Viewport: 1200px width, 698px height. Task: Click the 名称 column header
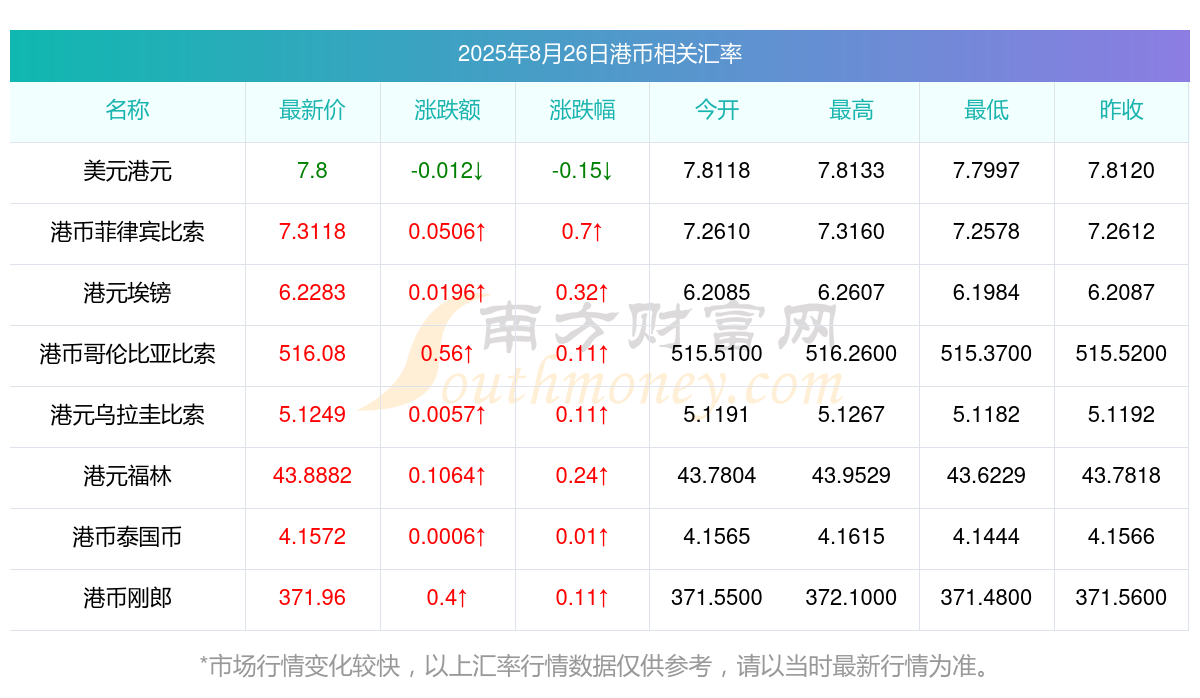128,110
